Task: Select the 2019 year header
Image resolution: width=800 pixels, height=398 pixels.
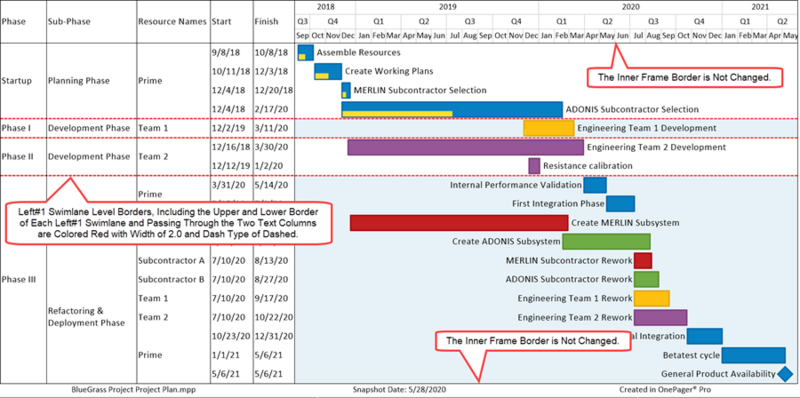Action: 447,7
